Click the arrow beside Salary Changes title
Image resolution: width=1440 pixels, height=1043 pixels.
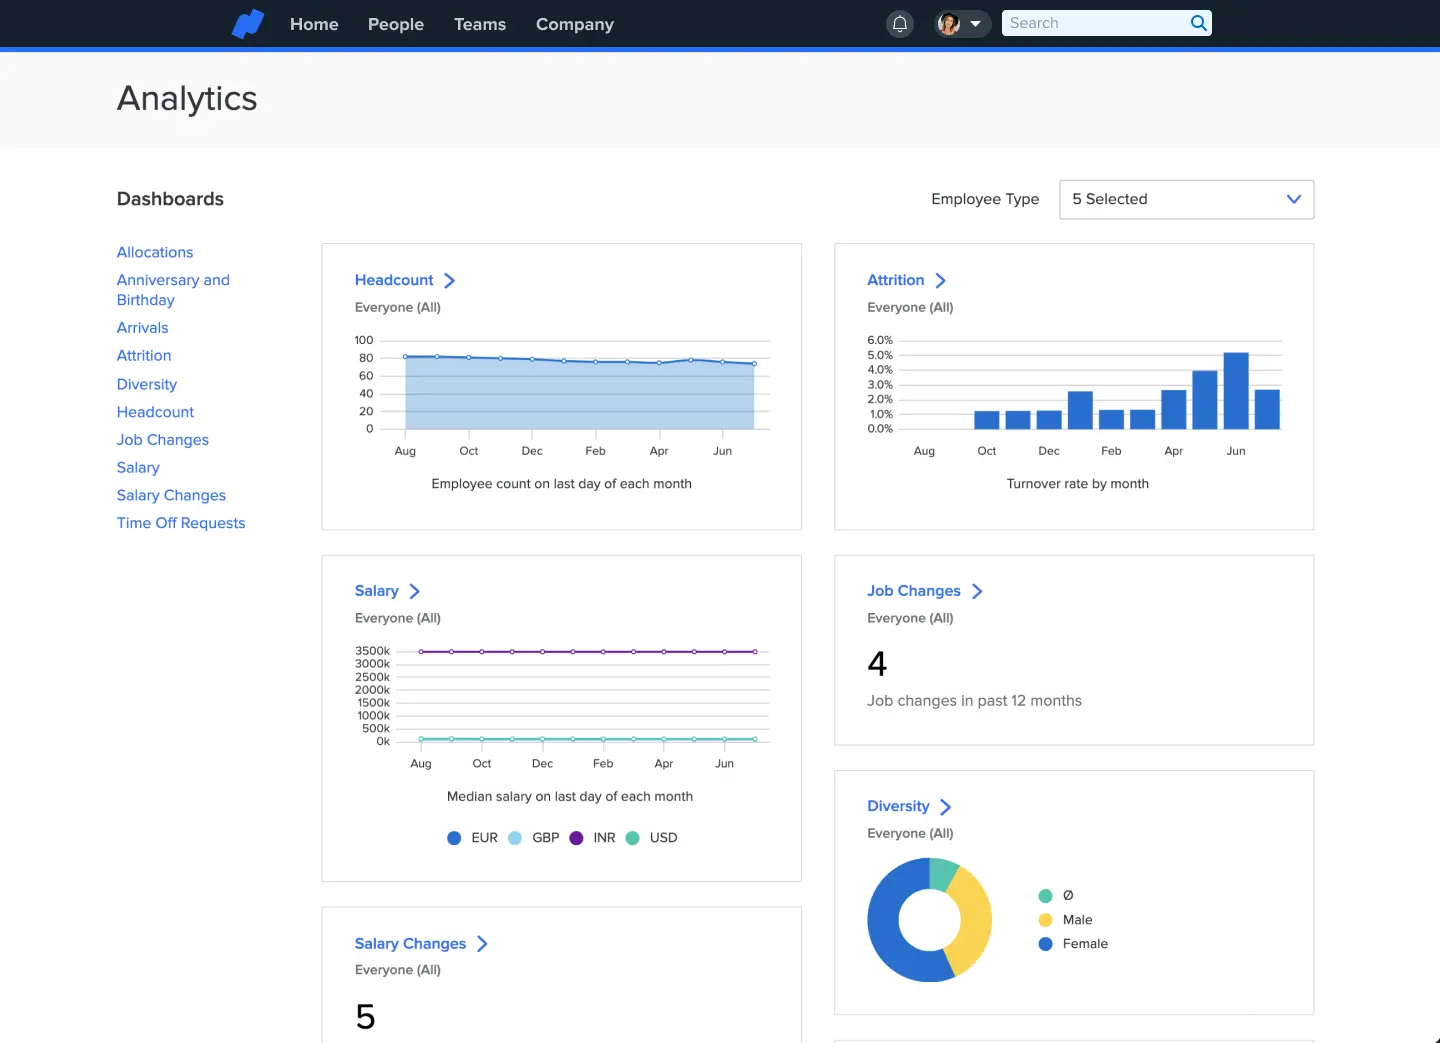(x=482, y=944)
